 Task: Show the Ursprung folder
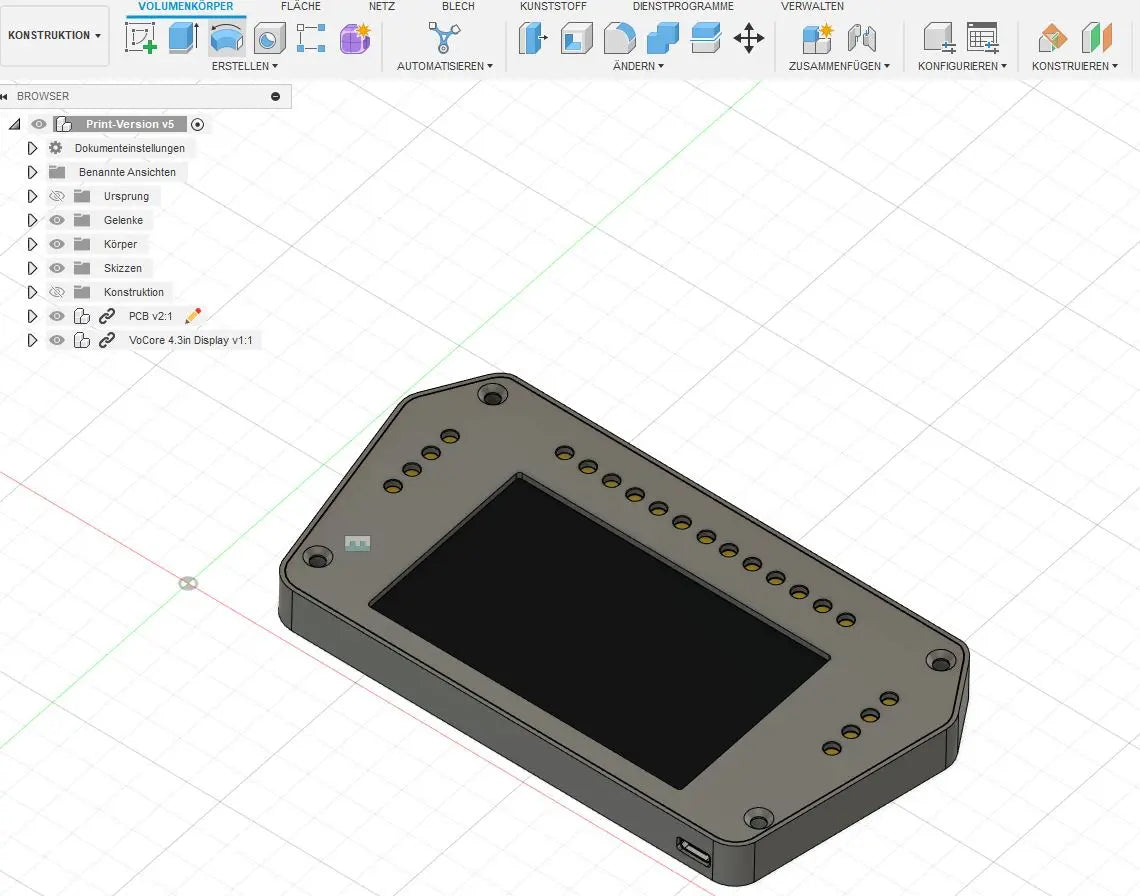pos(56,196)
